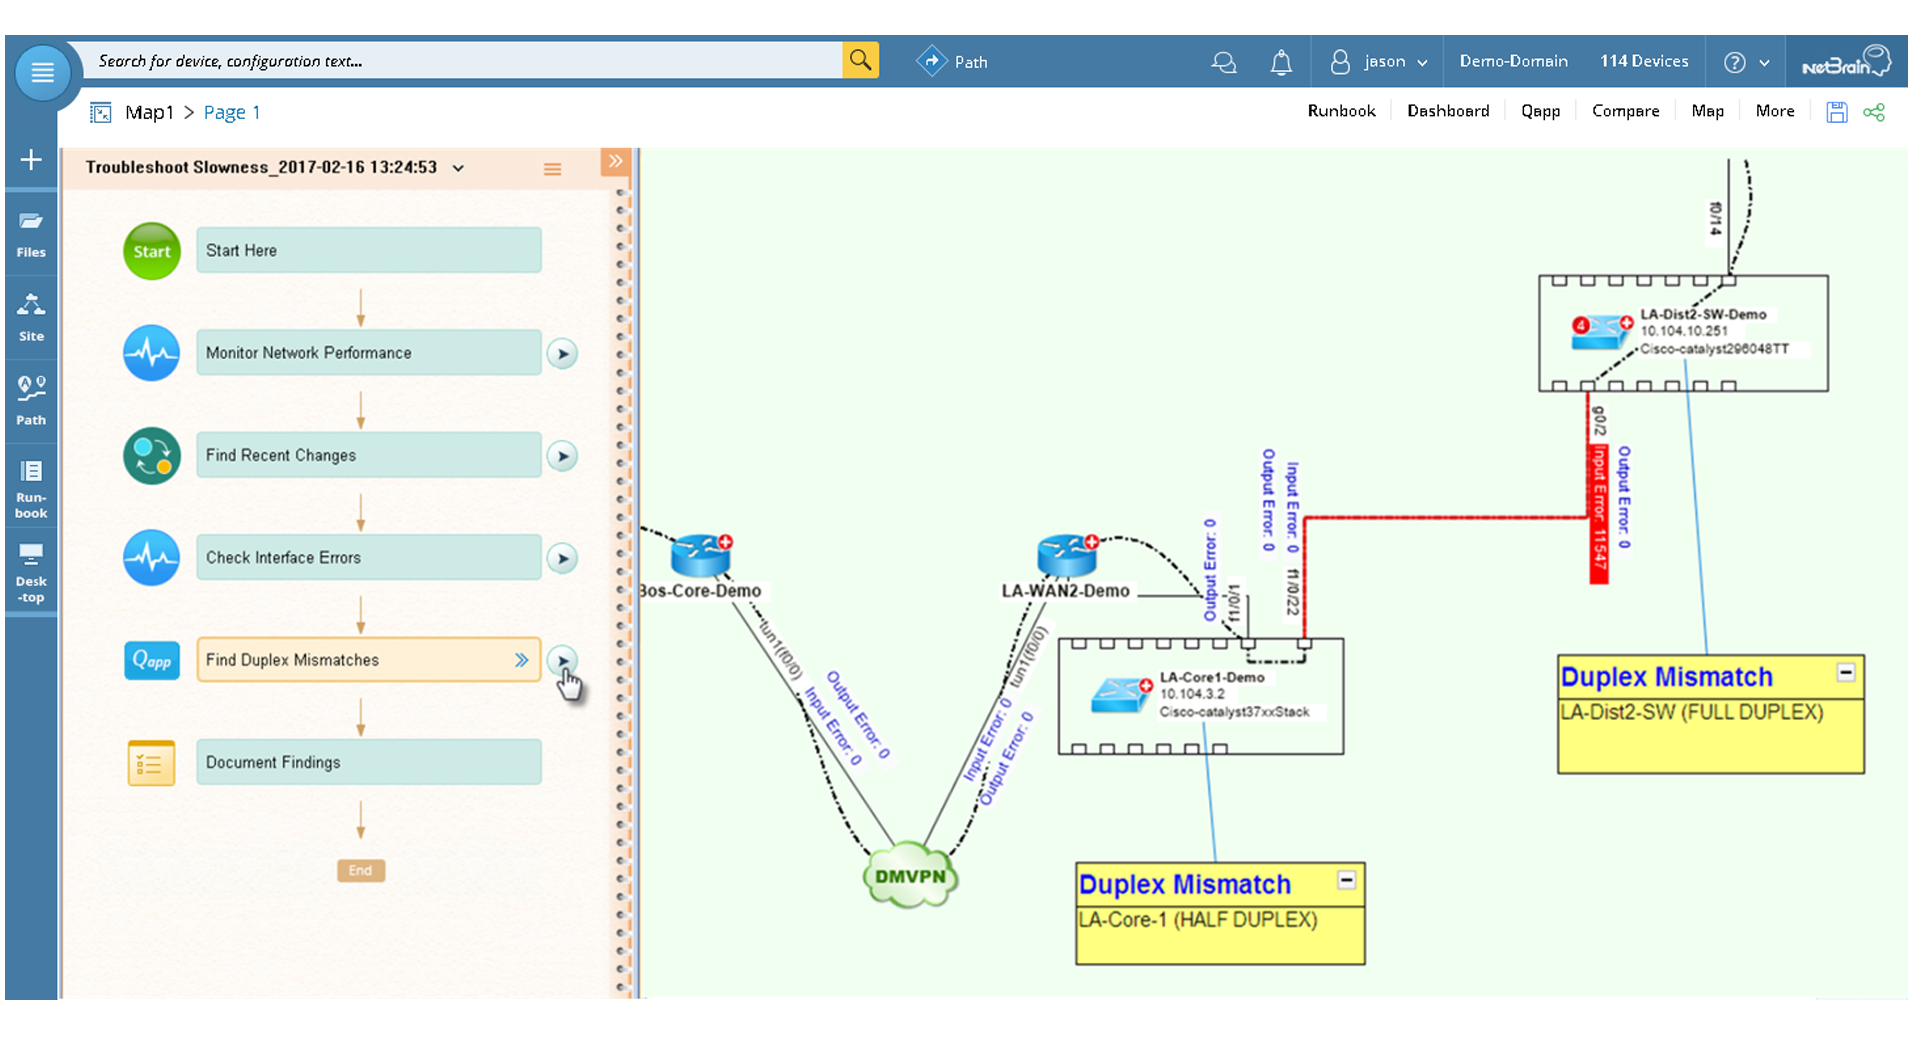Run the Find Duplex Mismatches step
The image size is (1920, 1038).
[563, 660]
